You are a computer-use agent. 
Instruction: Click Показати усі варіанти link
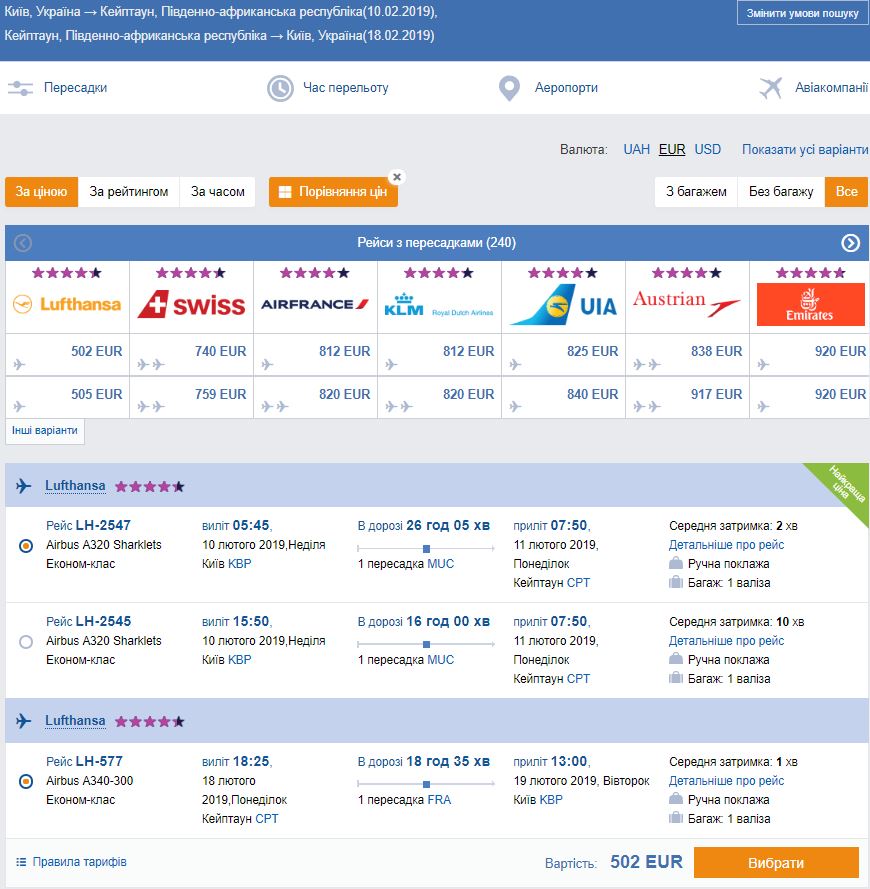click(805, 150)
